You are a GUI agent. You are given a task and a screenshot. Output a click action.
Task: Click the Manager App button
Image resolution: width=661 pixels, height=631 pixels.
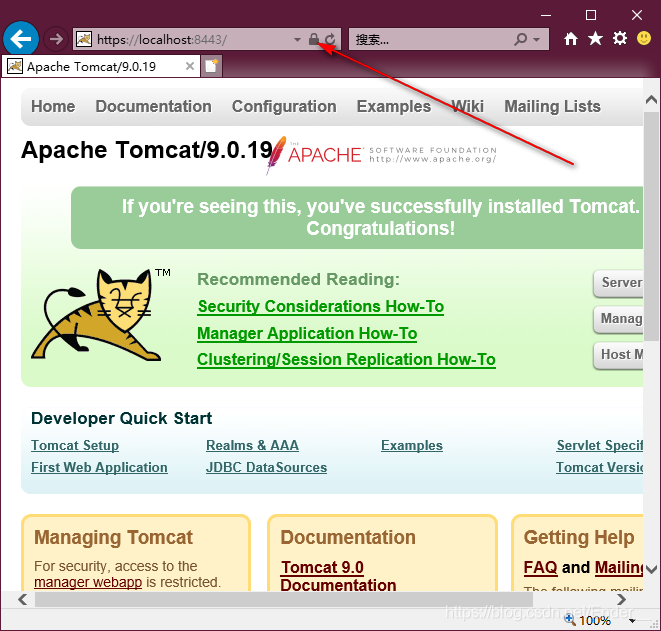pos(618,319)
